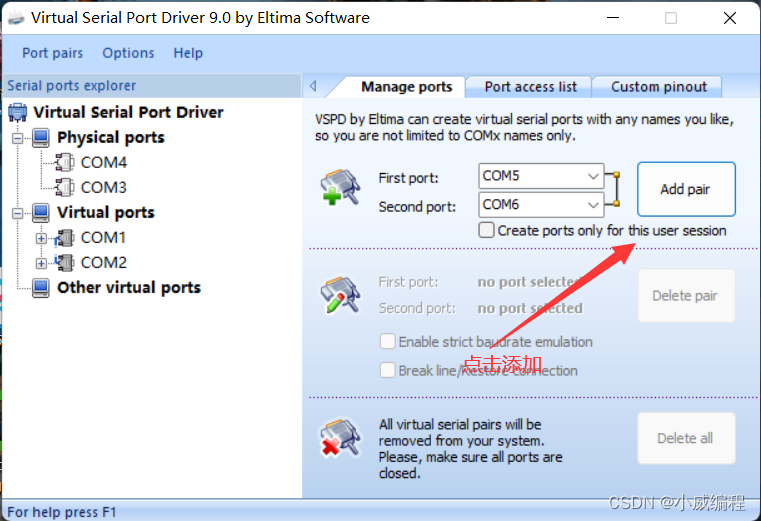The height and width of the screenshot is (521, 761).
Task: Minimize the Virtual Serial Port Driver window
Action: tap(613, 18)
